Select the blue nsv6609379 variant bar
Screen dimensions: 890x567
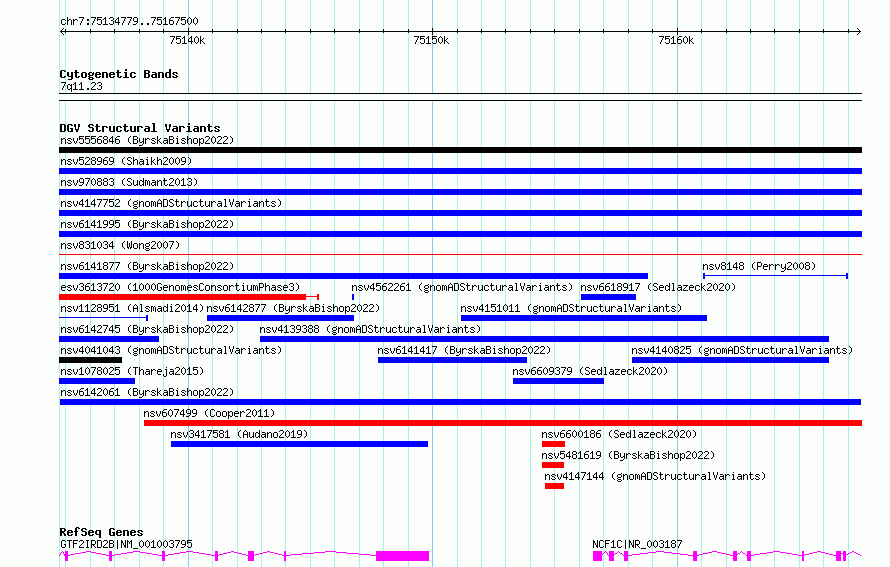[x=559, y=381]
